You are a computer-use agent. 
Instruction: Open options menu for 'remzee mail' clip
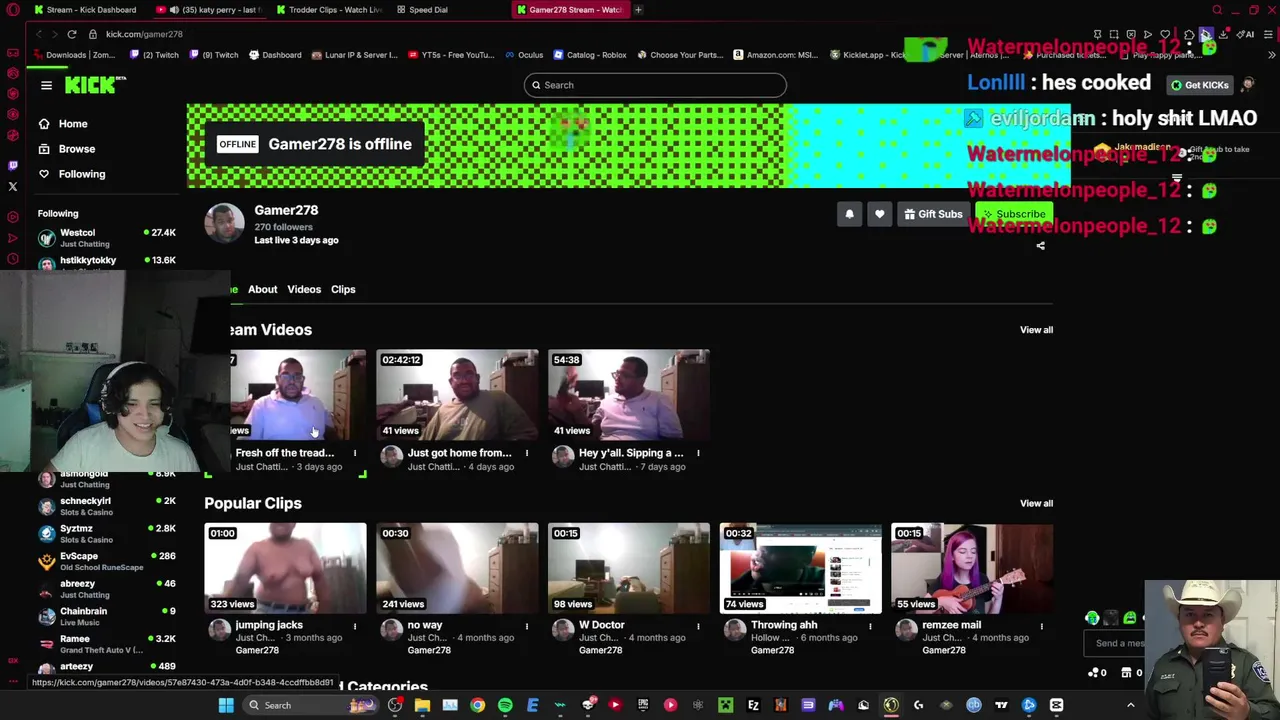pos(1041,626)
